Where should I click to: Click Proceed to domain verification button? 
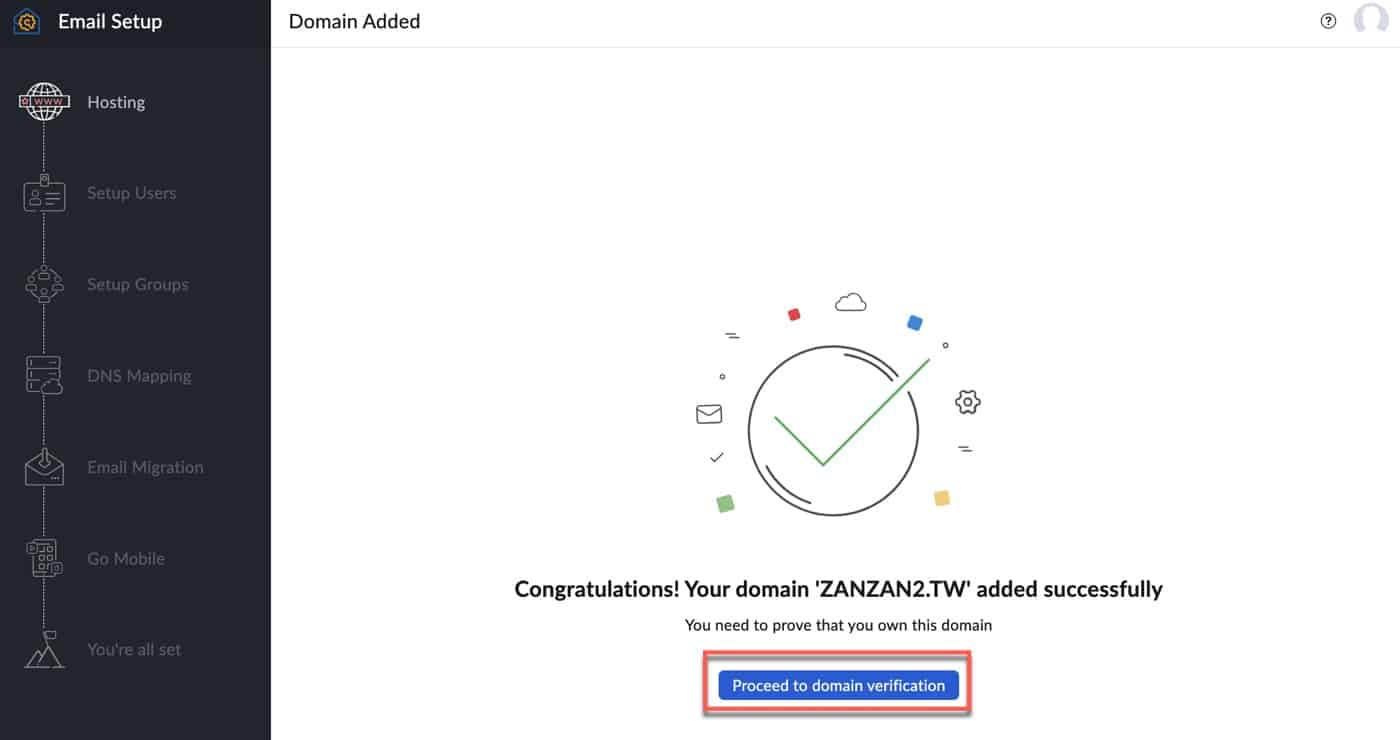point(838,685)
